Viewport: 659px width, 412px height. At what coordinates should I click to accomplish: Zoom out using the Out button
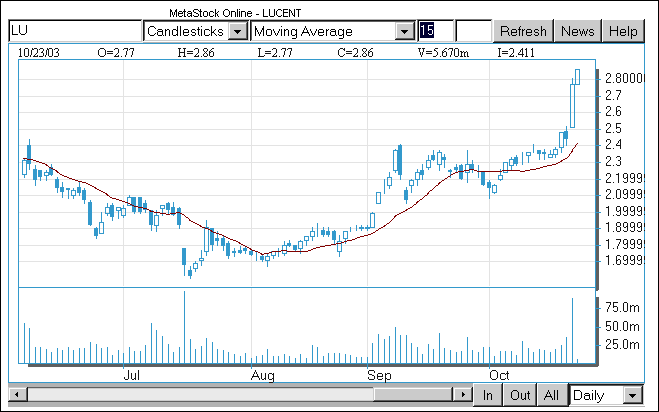point(520,395)
